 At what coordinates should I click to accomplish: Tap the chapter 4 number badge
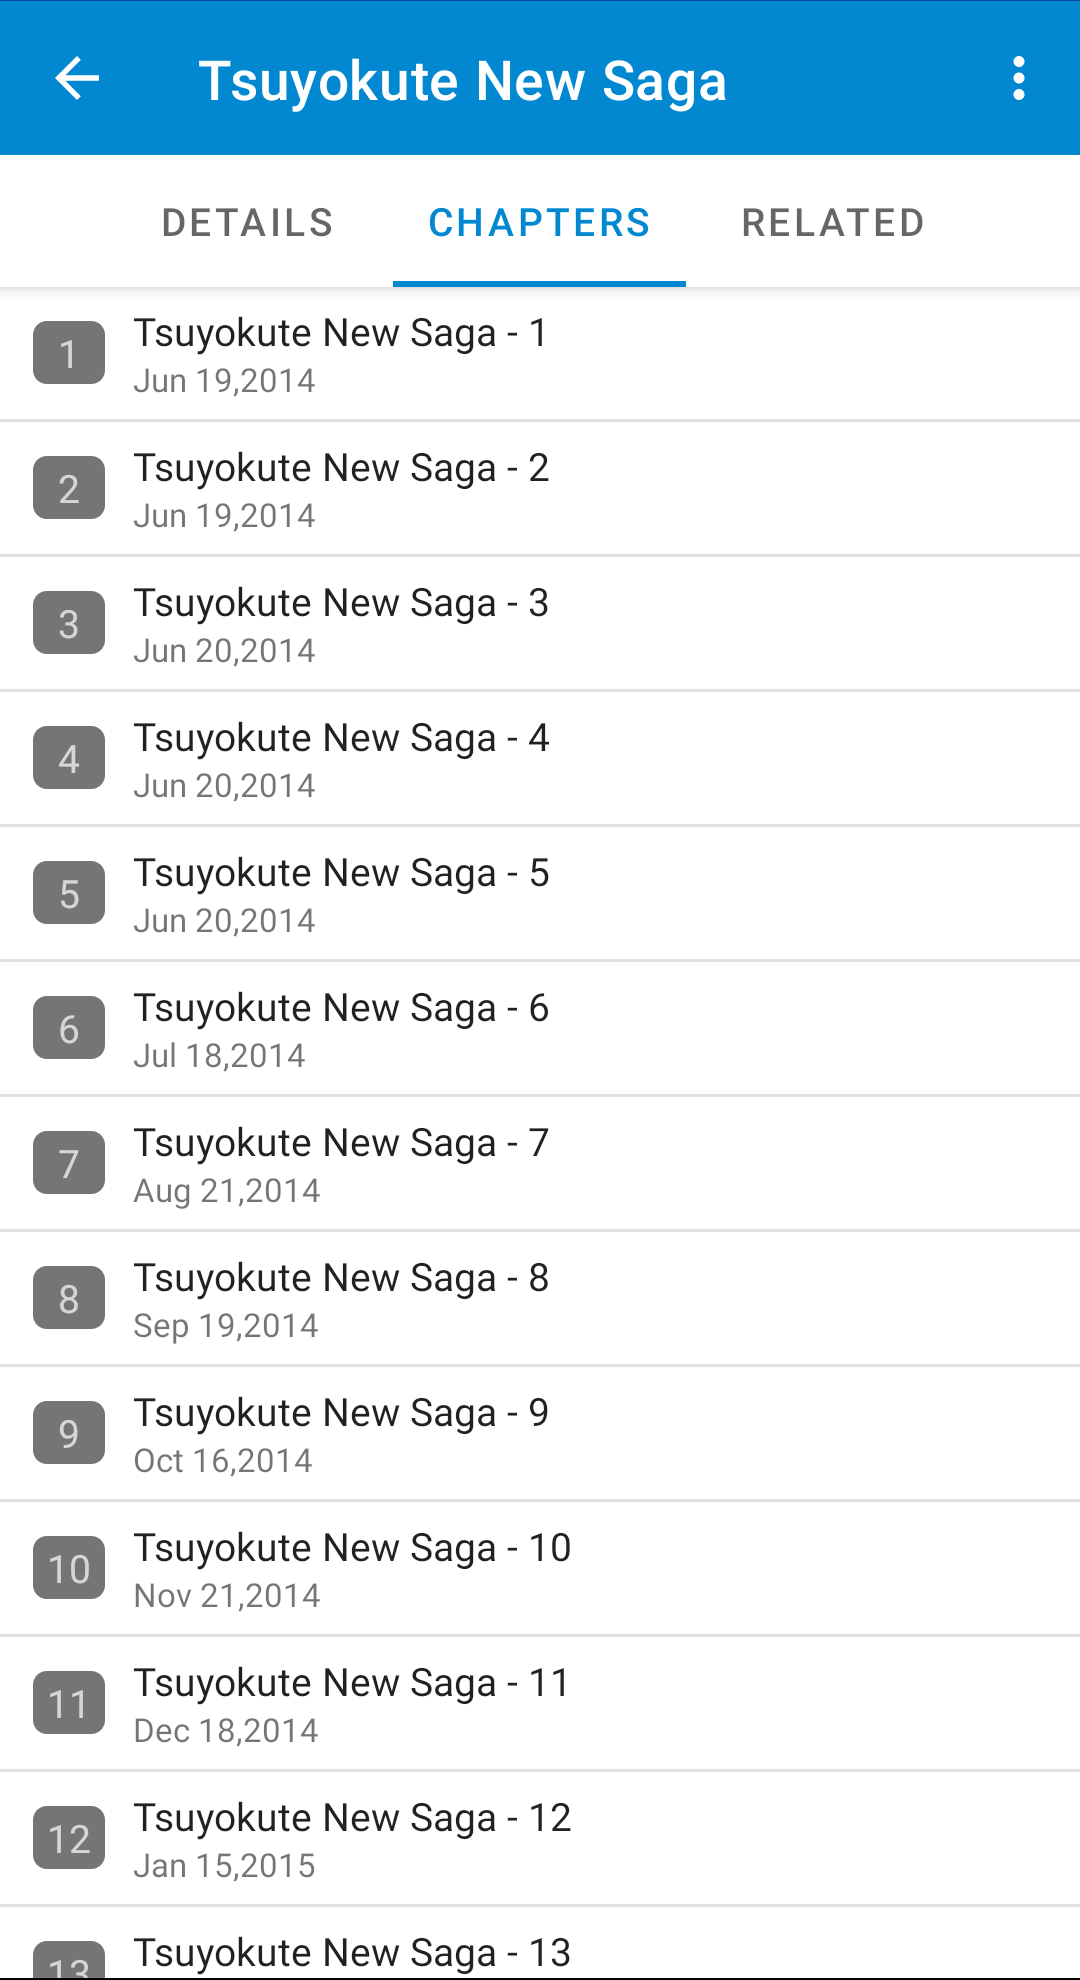[69, 758]
